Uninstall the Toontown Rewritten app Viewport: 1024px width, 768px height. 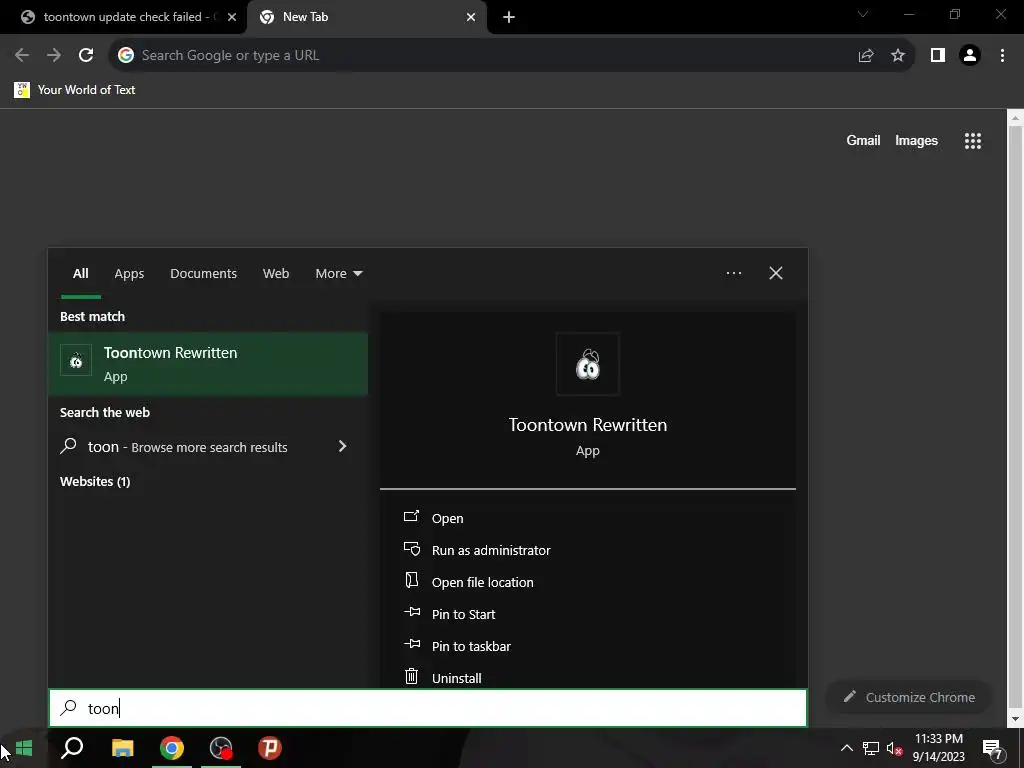coord(456,679)
